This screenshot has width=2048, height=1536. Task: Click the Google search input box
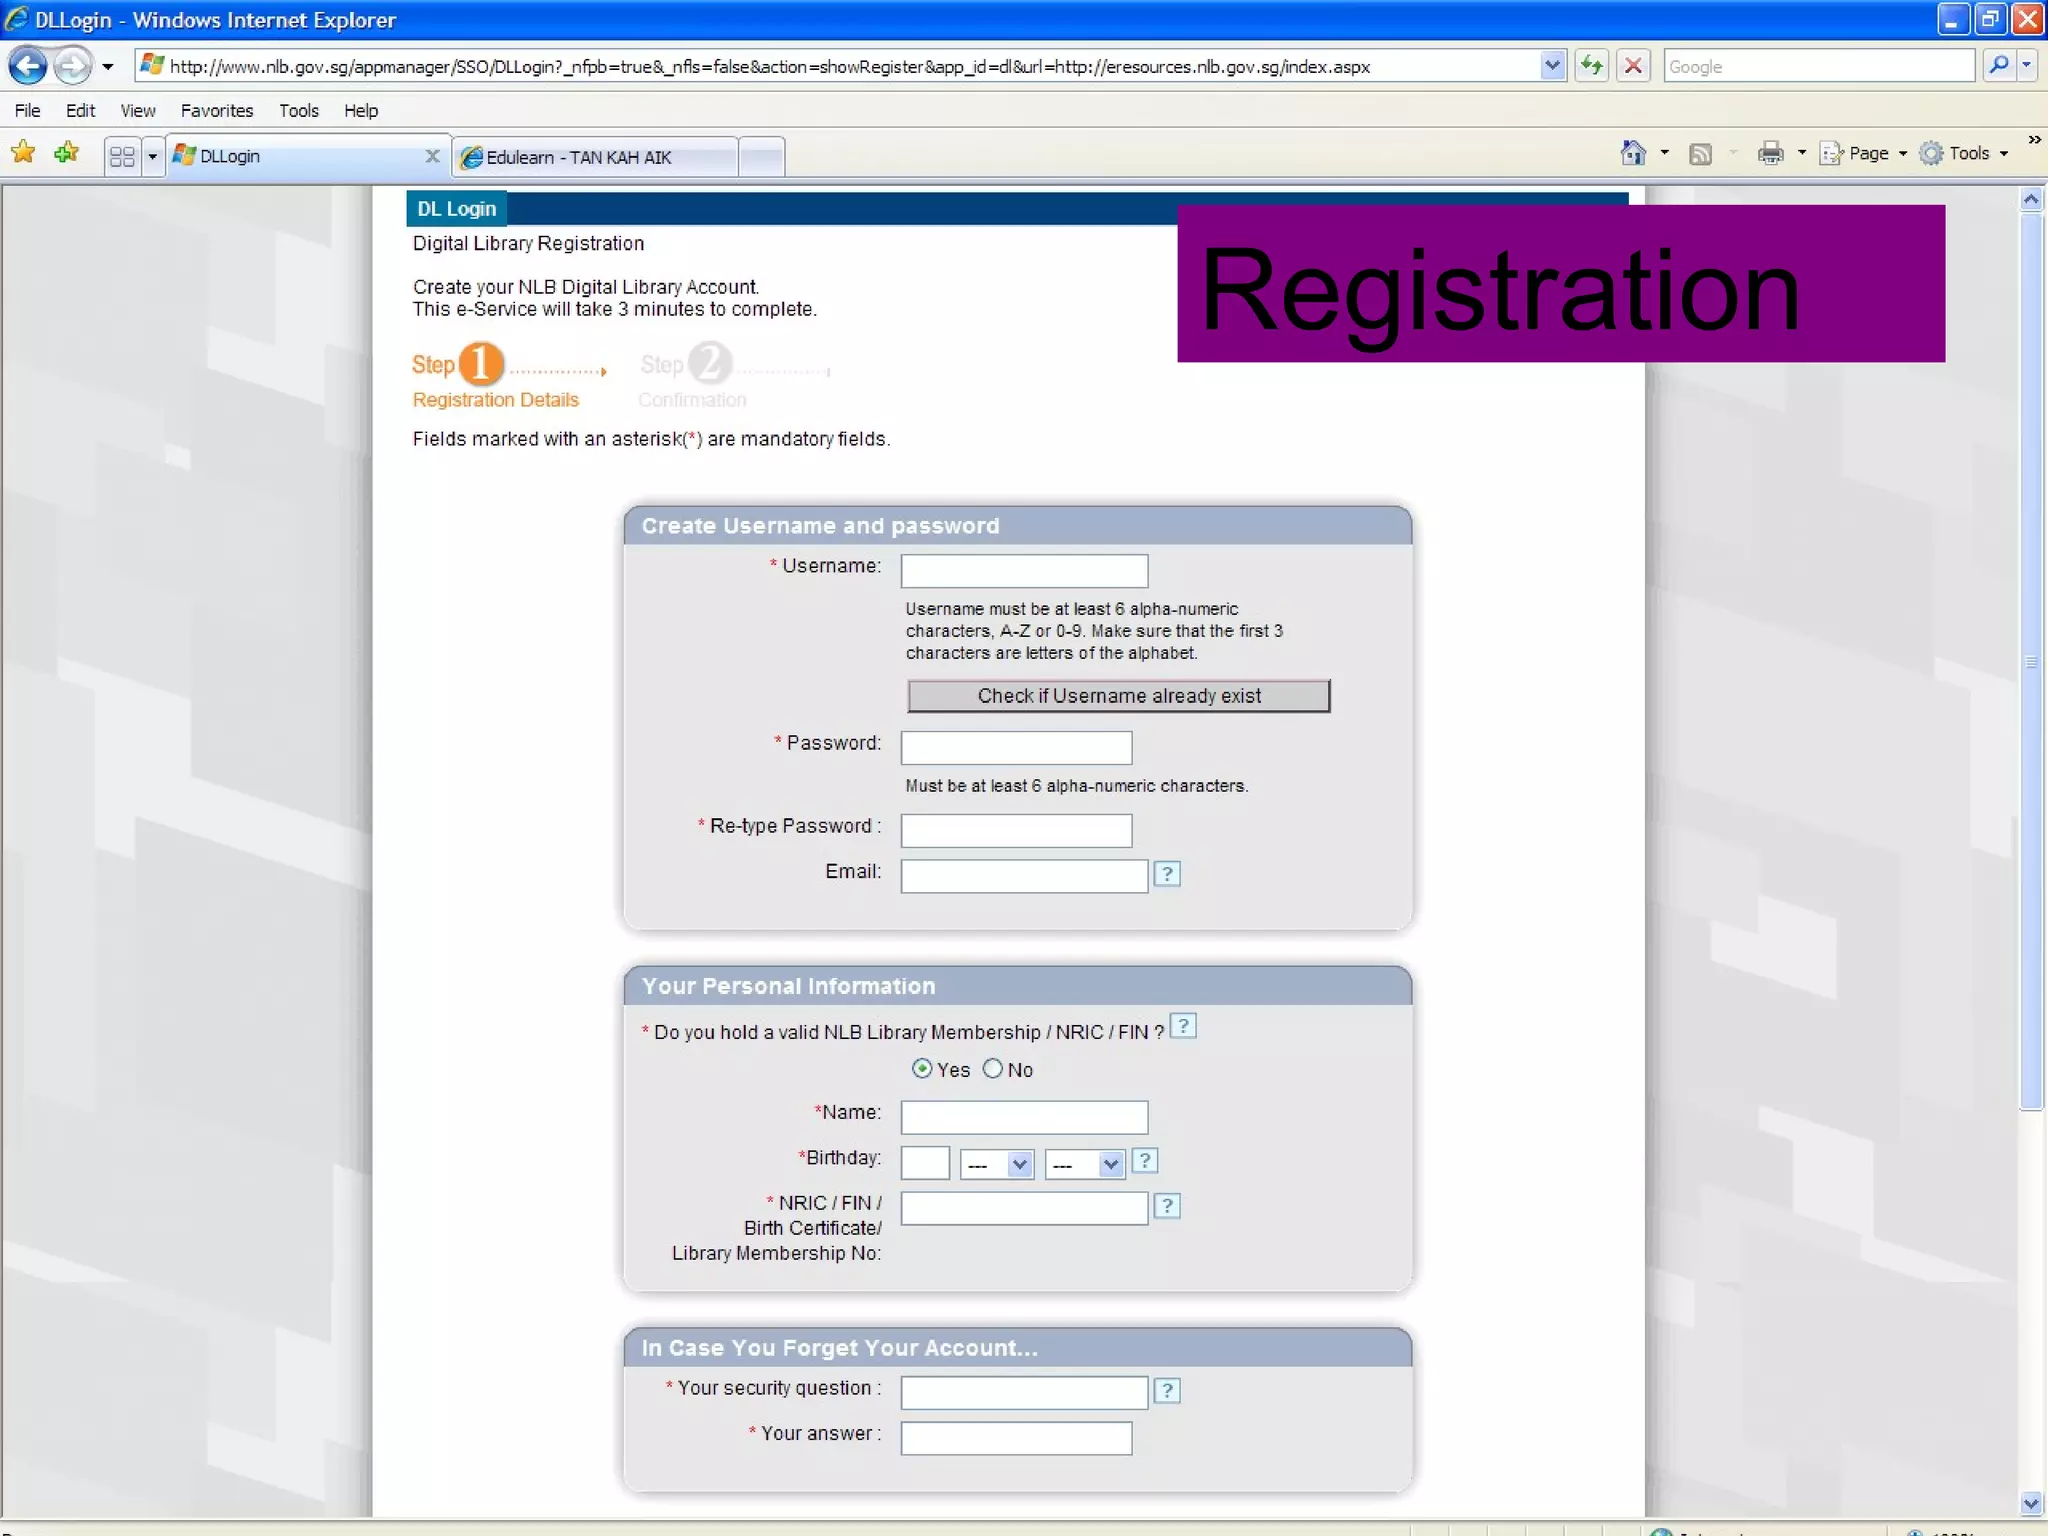tap(1818, 66)
